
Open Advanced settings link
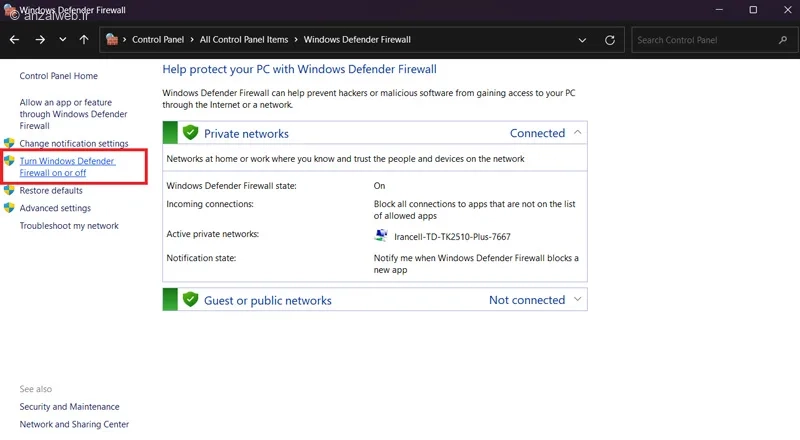(x=55, y=208)
